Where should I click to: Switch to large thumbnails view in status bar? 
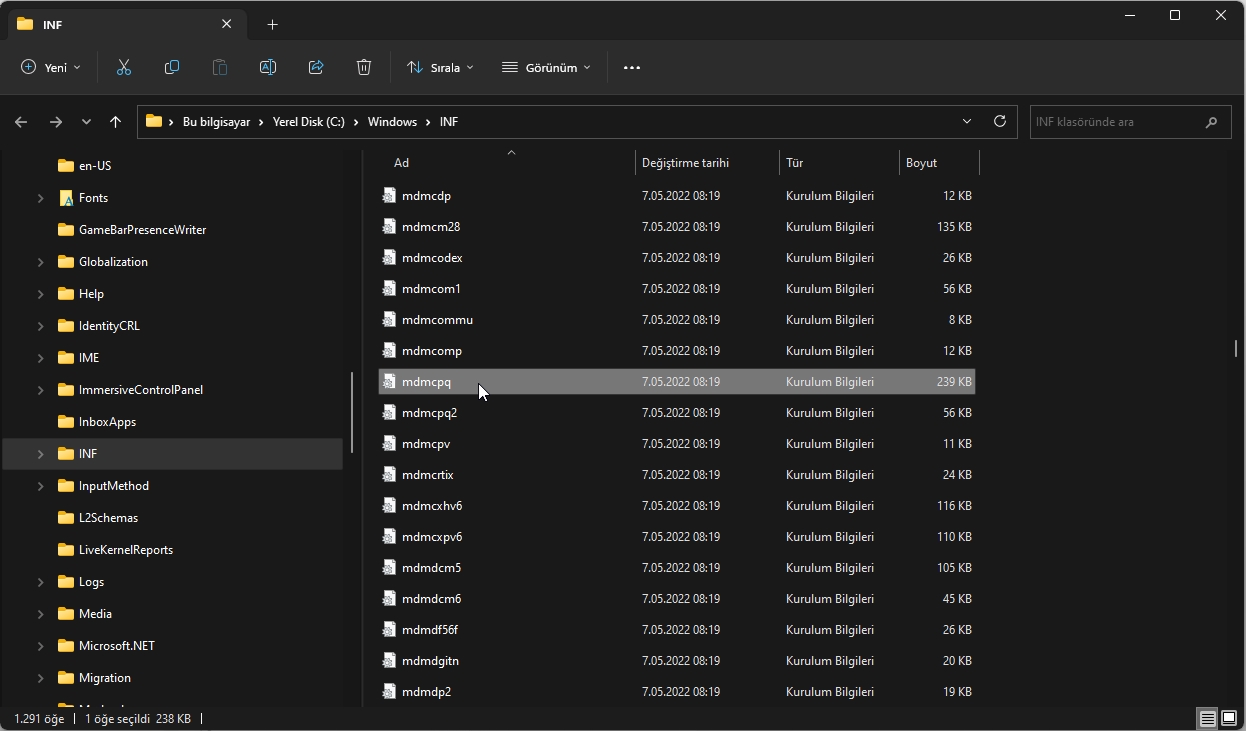(1228, 719)
